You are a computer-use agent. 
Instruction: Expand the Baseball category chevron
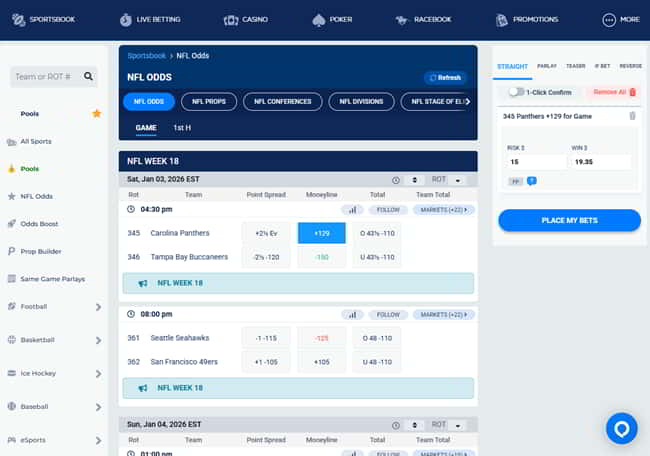(98, 407)
